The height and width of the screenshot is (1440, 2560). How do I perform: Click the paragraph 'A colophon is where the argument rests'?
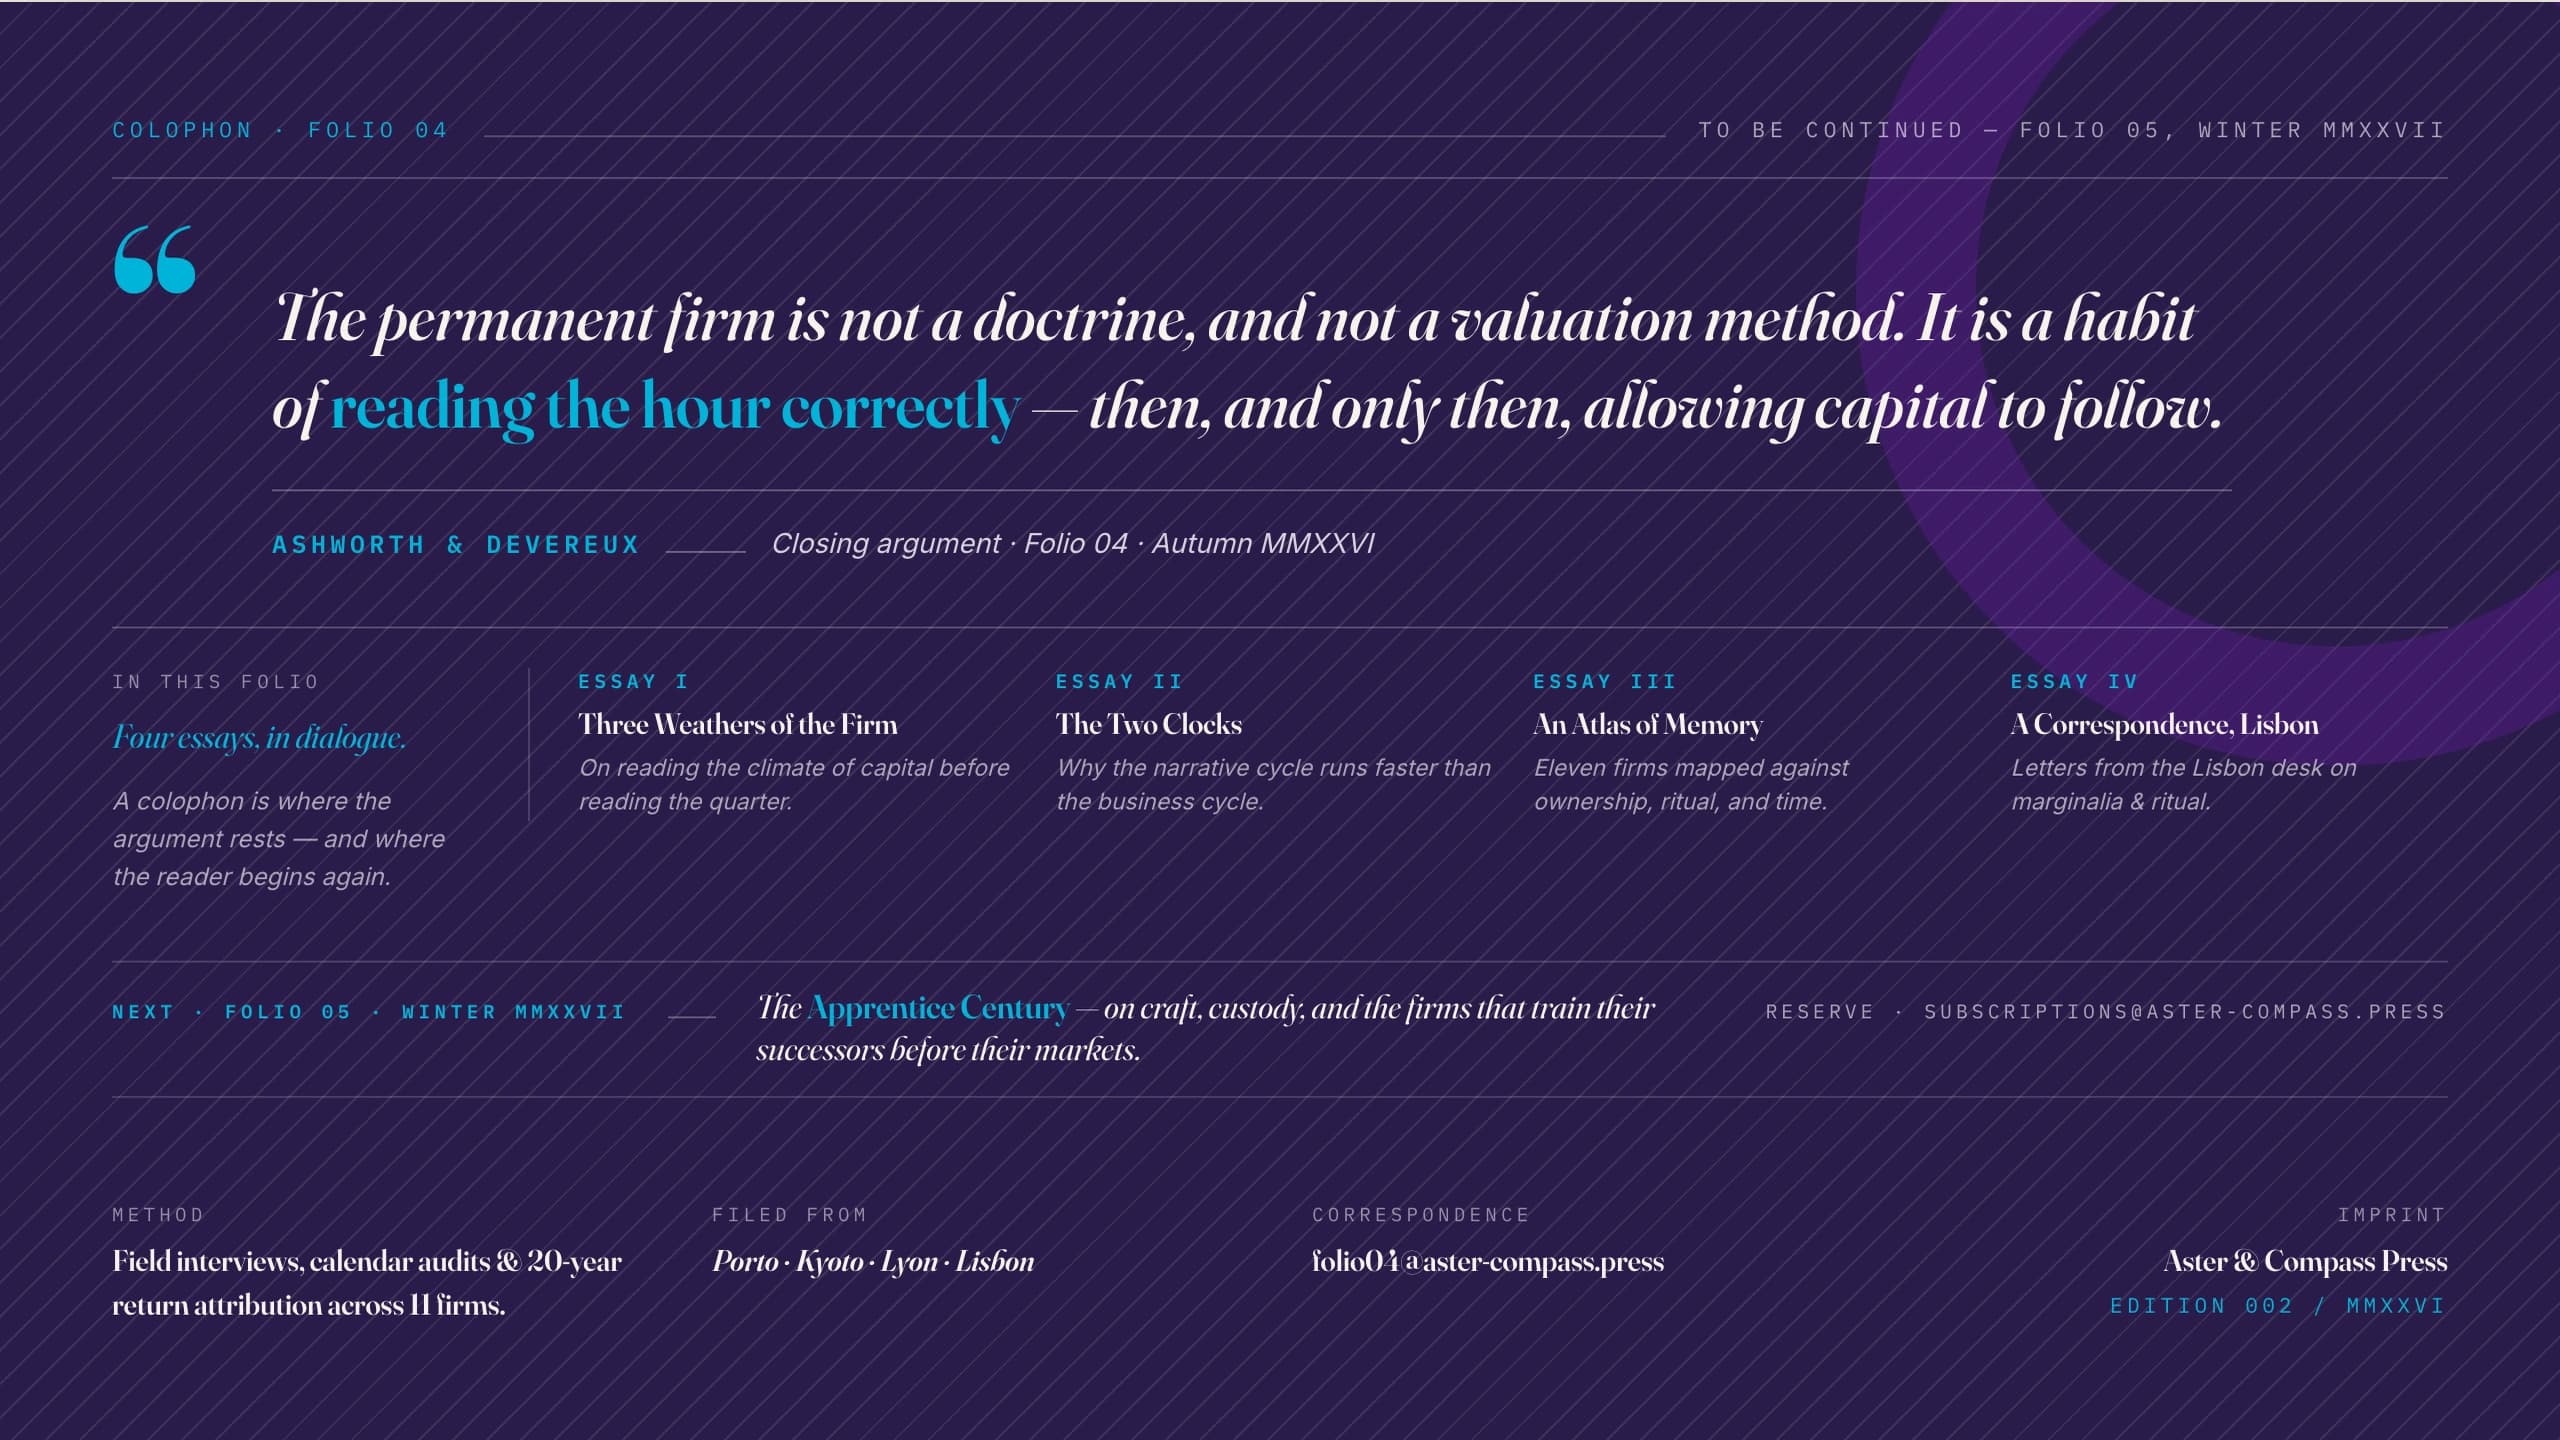[279, 838]
